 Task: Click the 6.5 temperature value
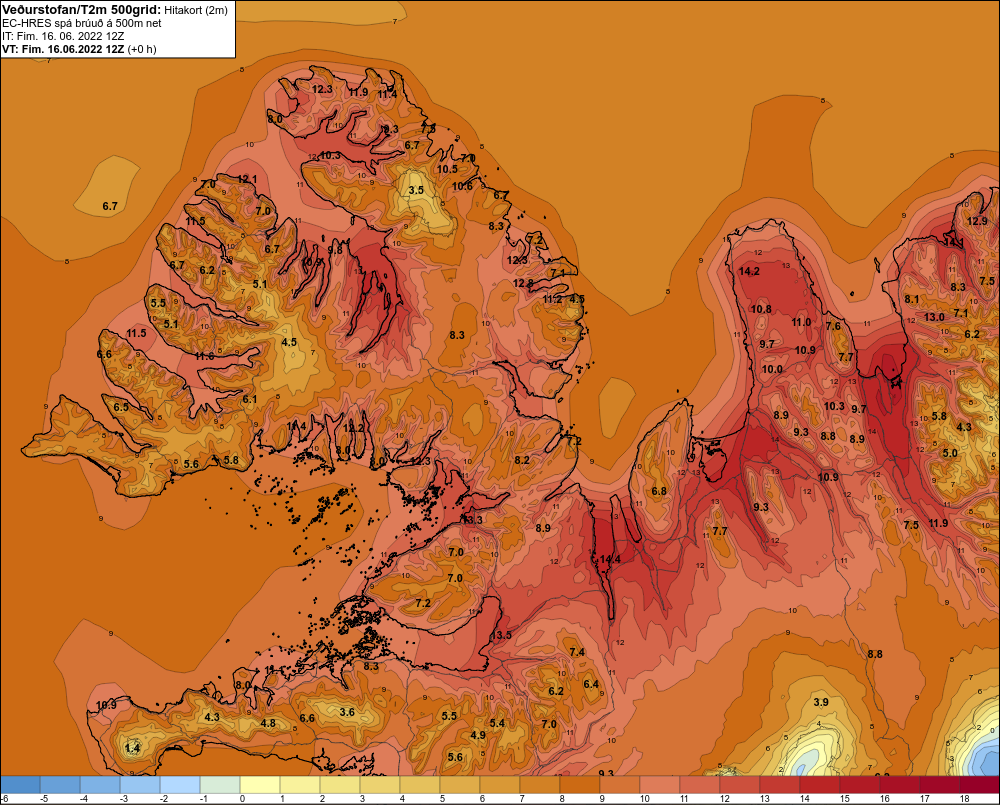(x=121, y=407)
